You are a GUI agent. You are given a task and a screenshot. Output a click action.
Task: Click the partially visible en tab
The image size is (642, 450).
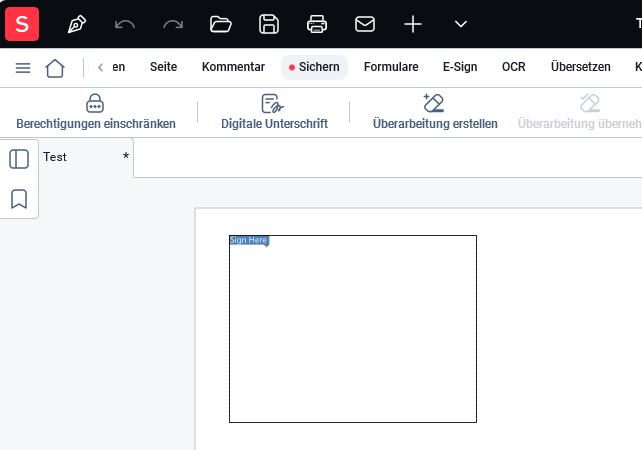[118, 67]
